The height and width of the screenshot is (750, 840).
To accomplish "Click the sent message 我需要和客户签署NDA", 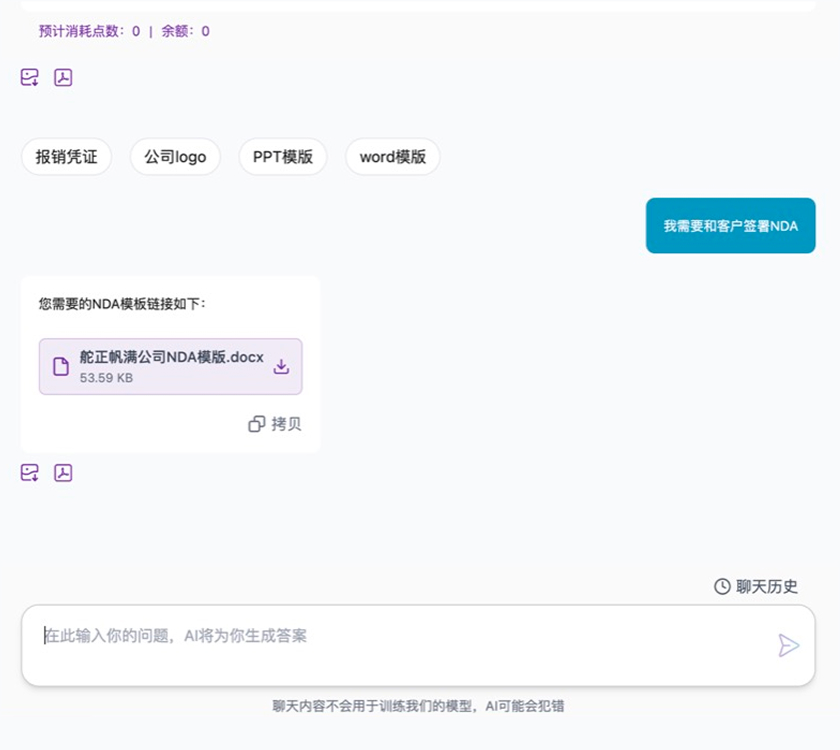I will 730,226.
